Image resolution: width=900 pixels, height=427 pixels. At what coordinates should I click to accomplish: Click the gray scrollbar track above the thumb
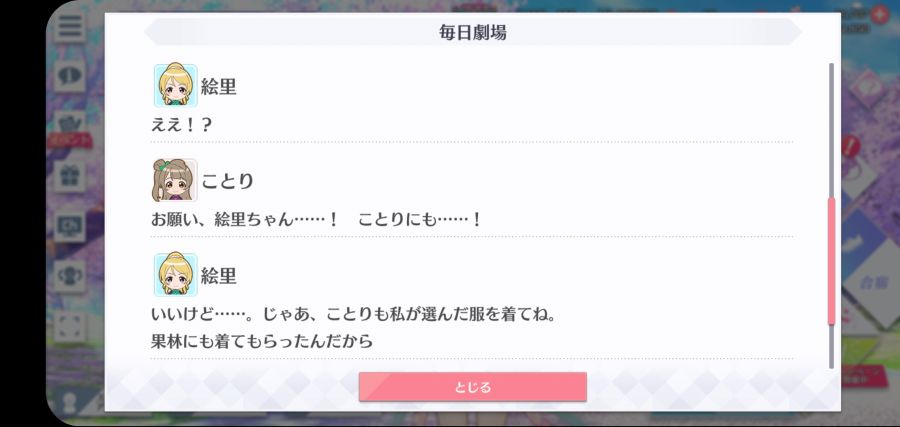coord(831,130)
